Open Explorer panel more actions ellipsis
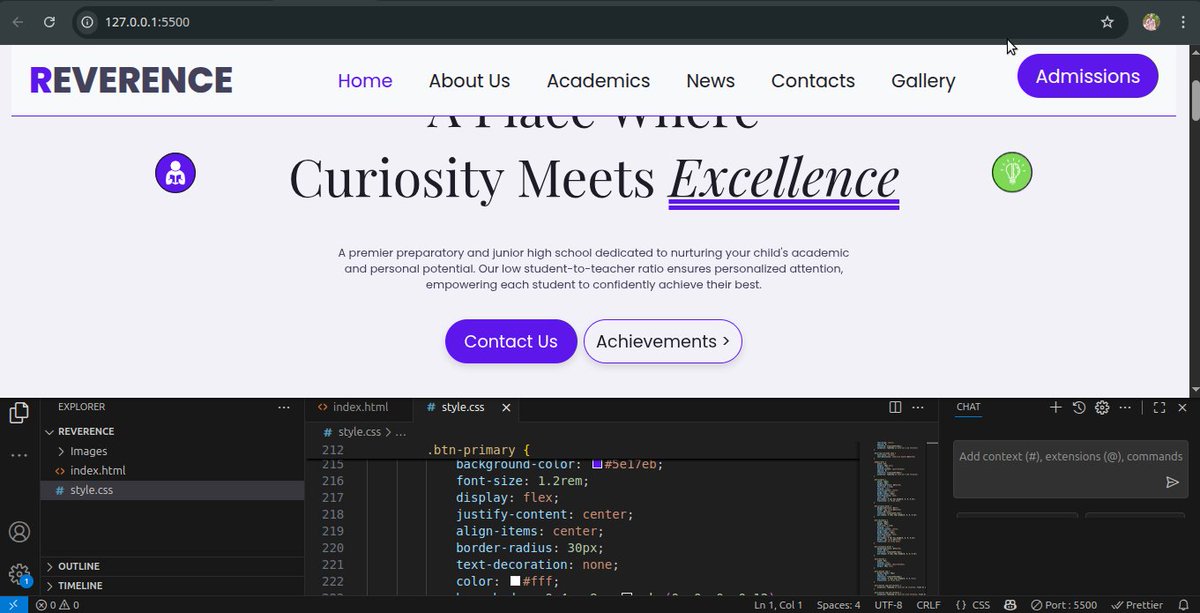The width and height of the screenshot is (1200, 613). (284, 407)
